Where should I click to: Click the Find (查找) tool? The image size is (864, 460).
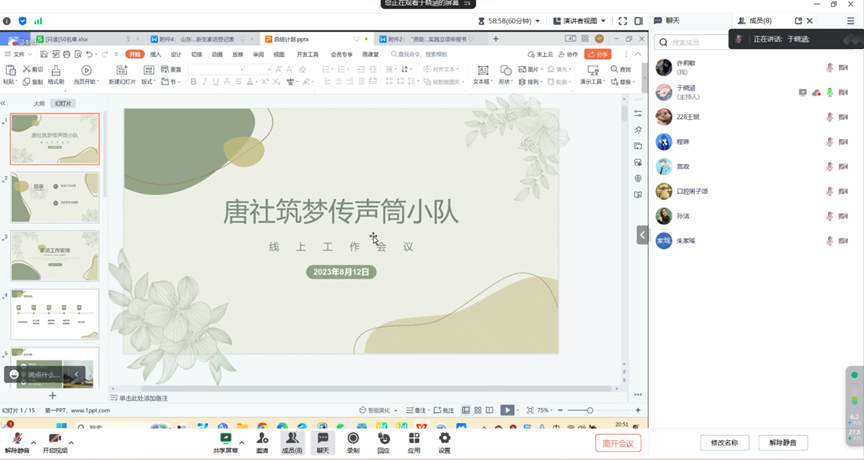(621, 69)
